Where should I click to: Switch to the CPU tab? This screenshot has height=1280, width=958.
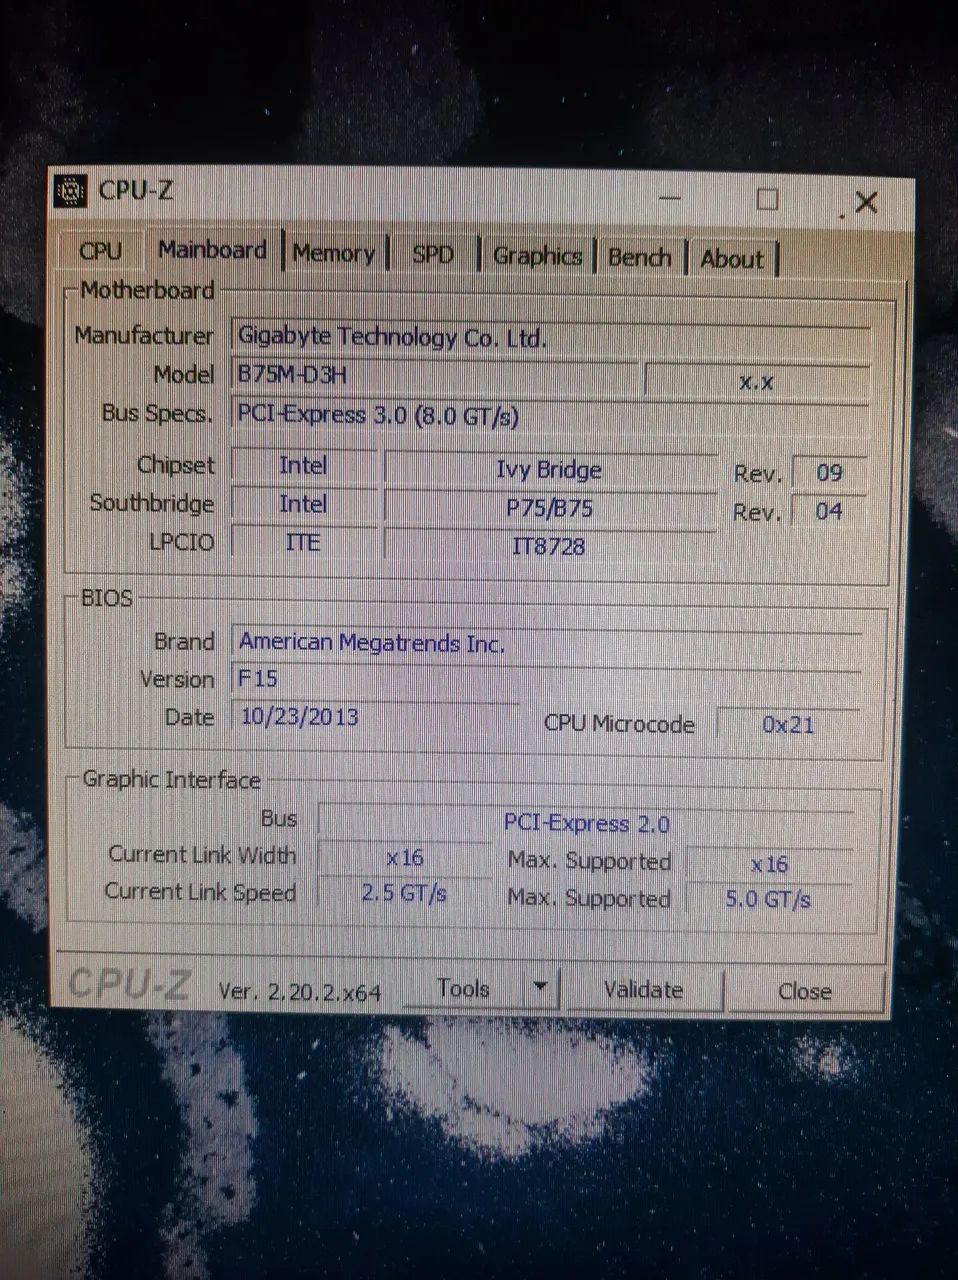tap(102, 250)
